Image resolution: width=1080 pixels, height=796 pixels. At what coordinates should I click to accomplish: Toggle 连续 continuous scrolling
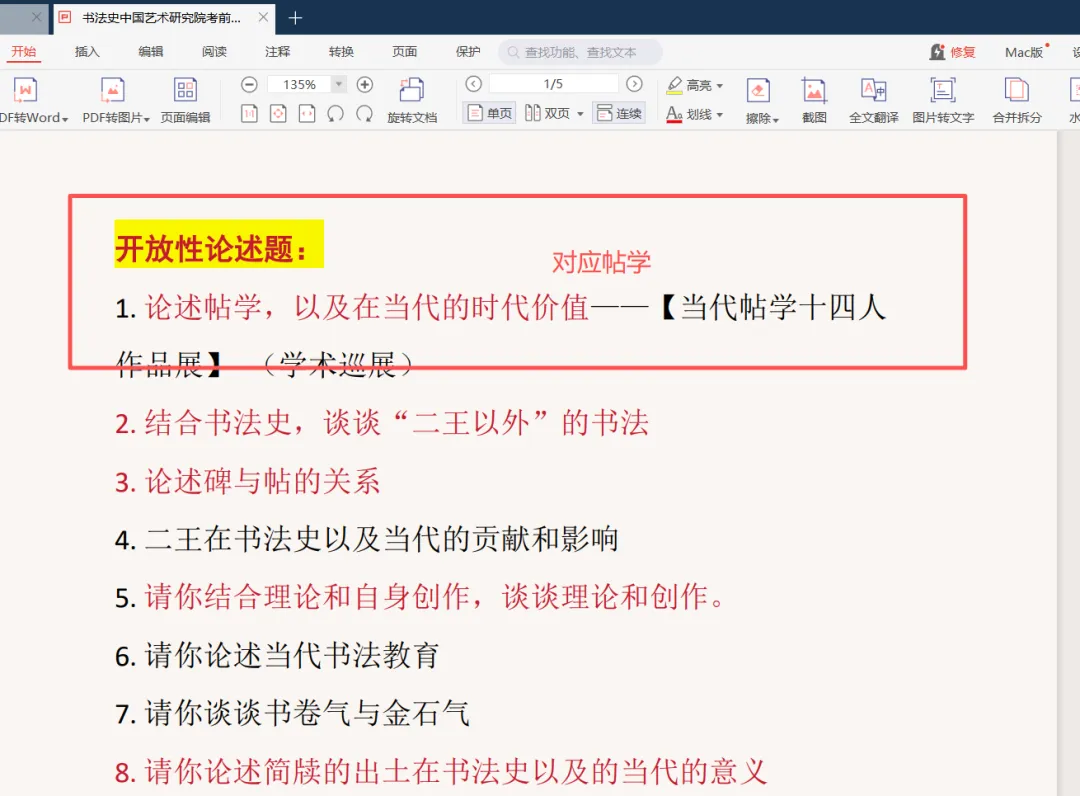pos(619,113)
